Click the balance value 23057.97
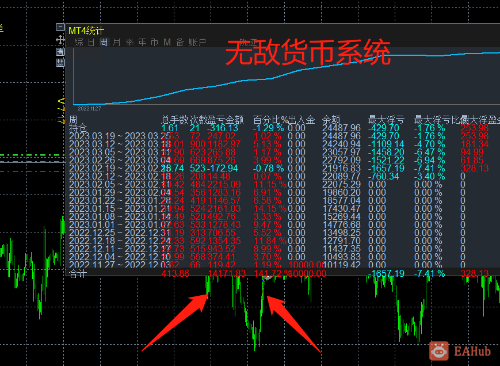The image size is (500, 366). point(341,152)
